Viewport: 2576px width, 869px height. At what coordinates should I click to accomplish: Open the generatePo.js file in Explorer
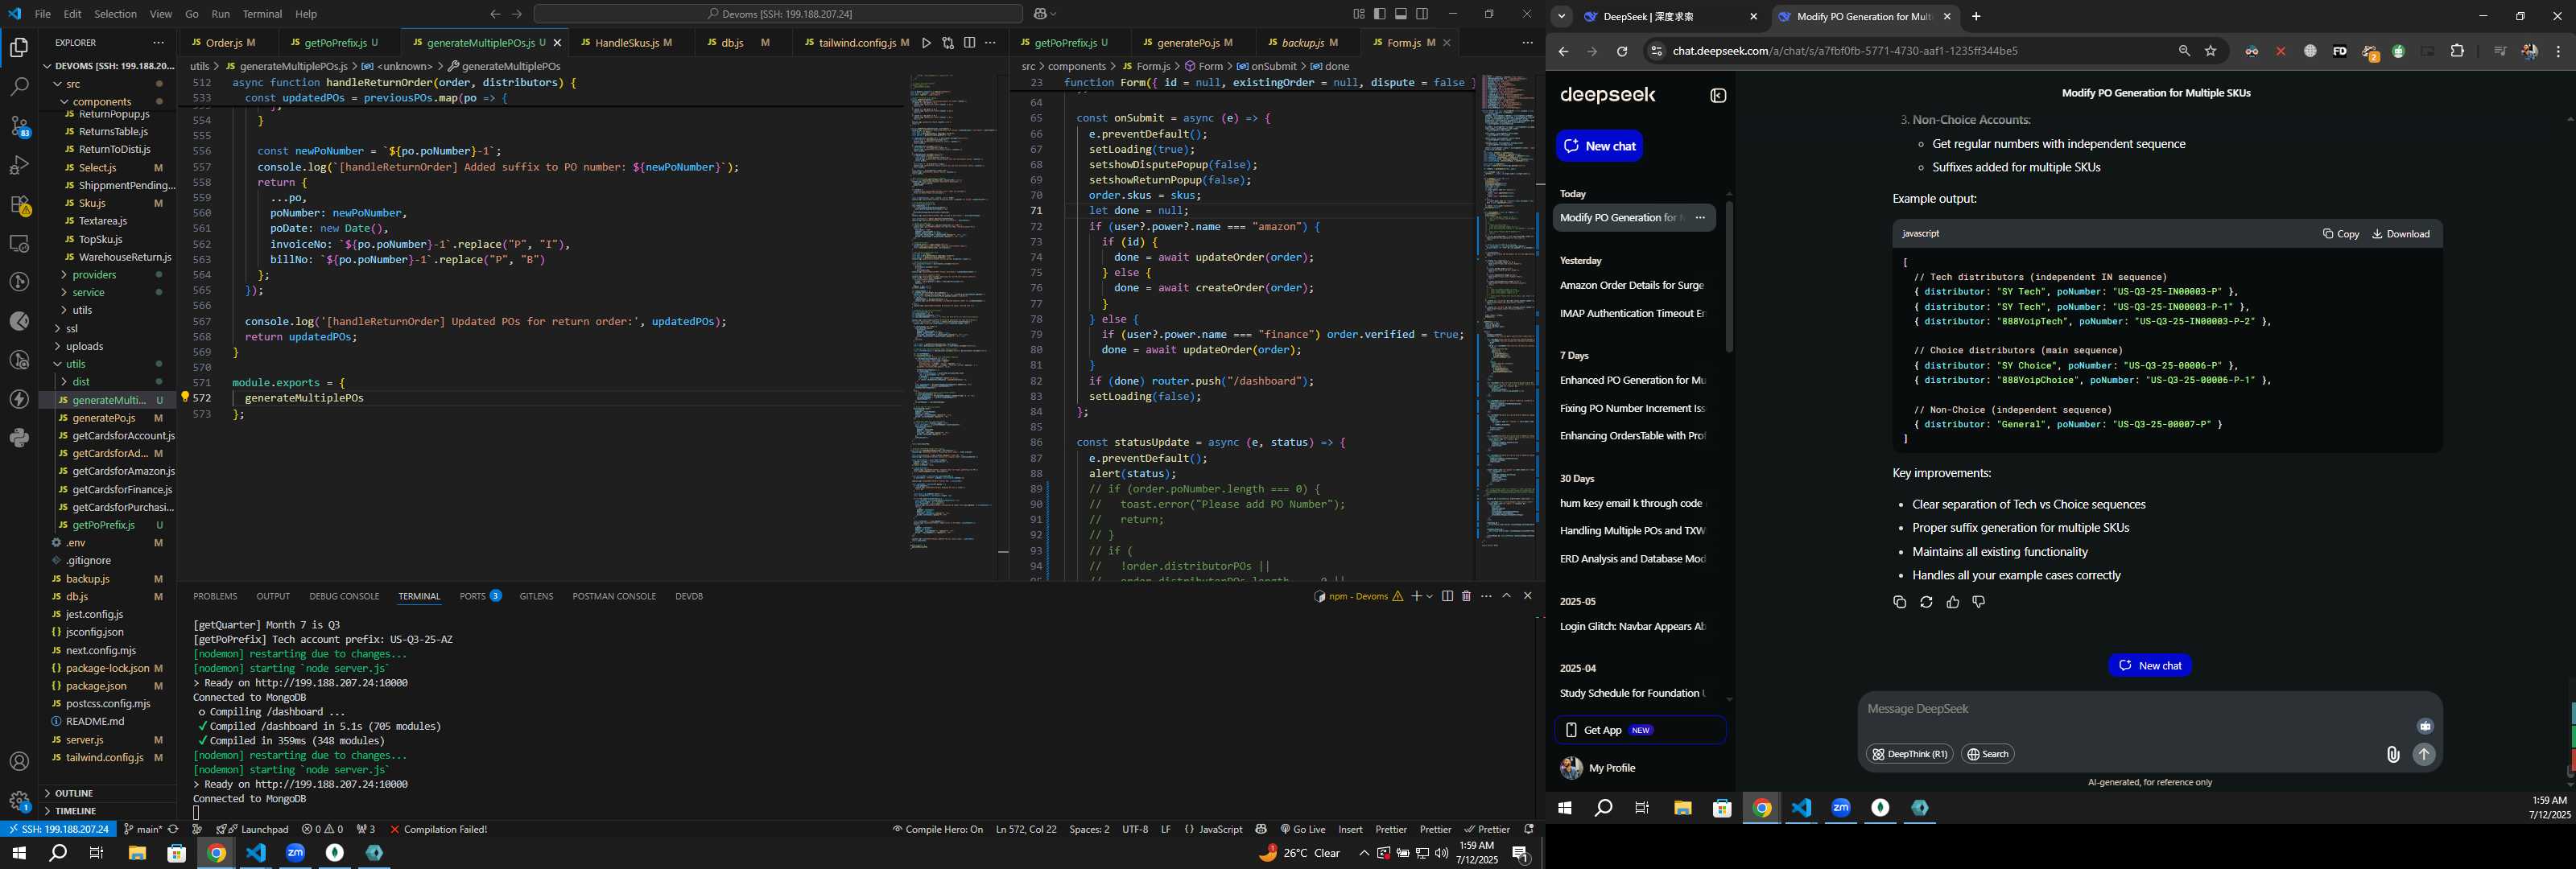tap(107, 418)
